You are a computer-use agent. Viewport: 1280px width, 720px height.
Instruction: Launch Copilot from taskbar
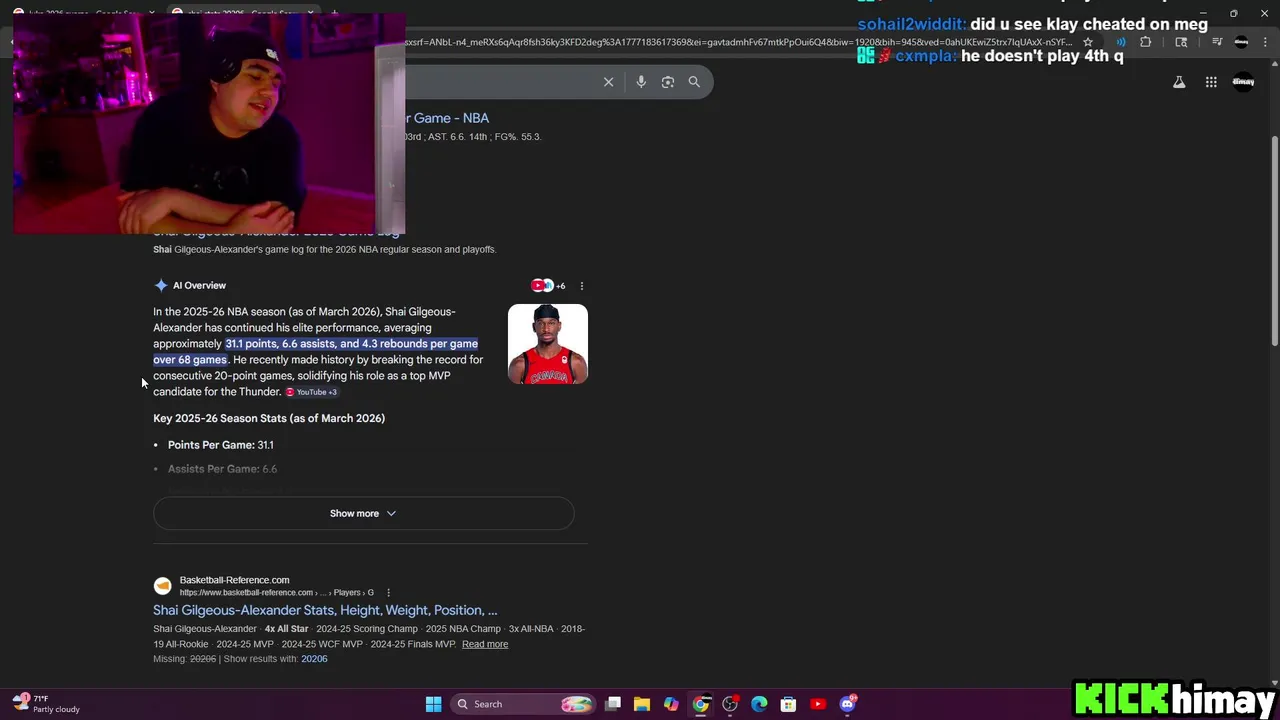(x=671, y=704)
